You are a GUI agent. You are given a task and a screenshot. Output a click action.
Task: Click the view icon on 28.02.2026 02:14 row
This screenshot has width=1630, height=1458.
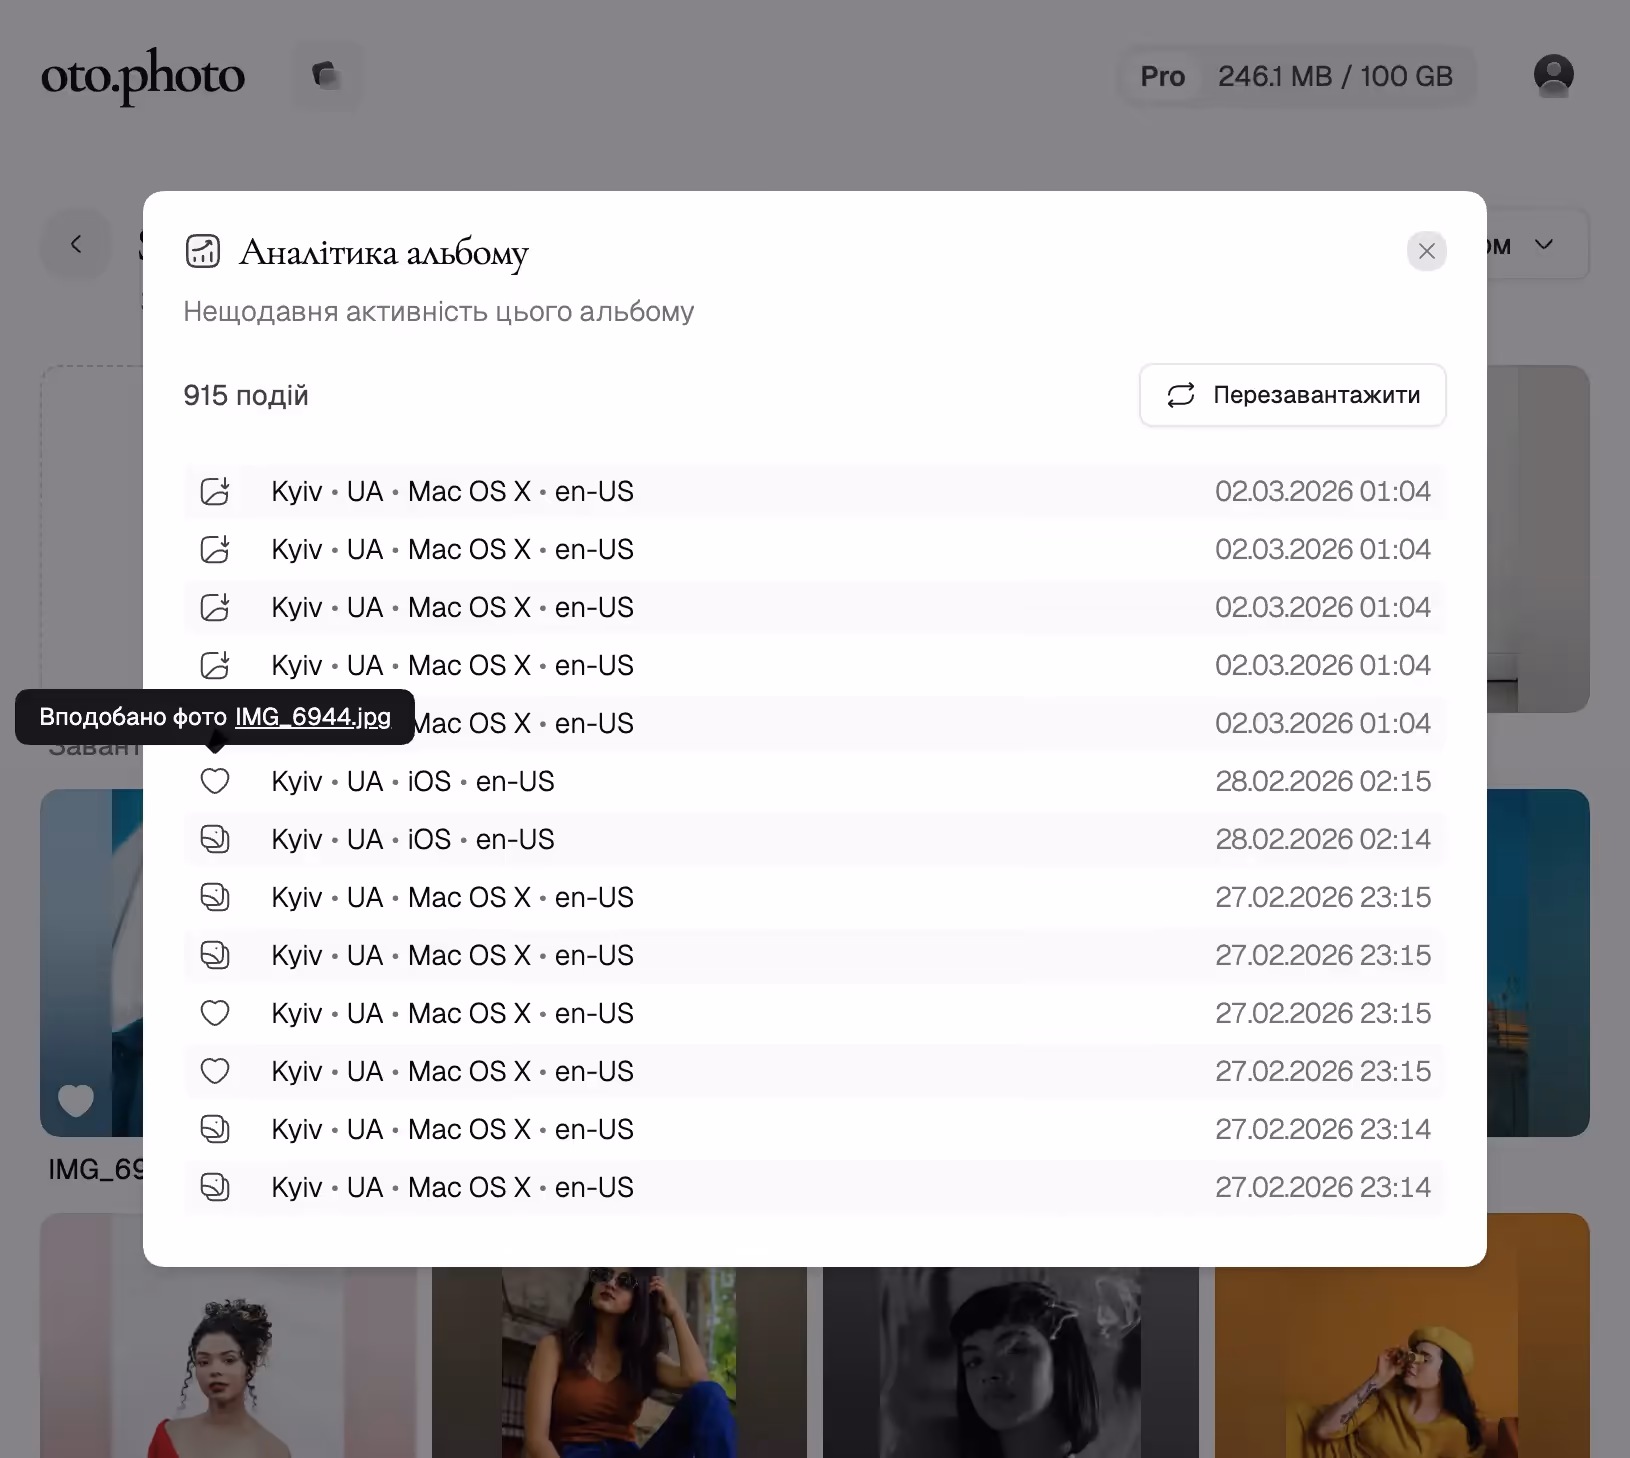215,839
